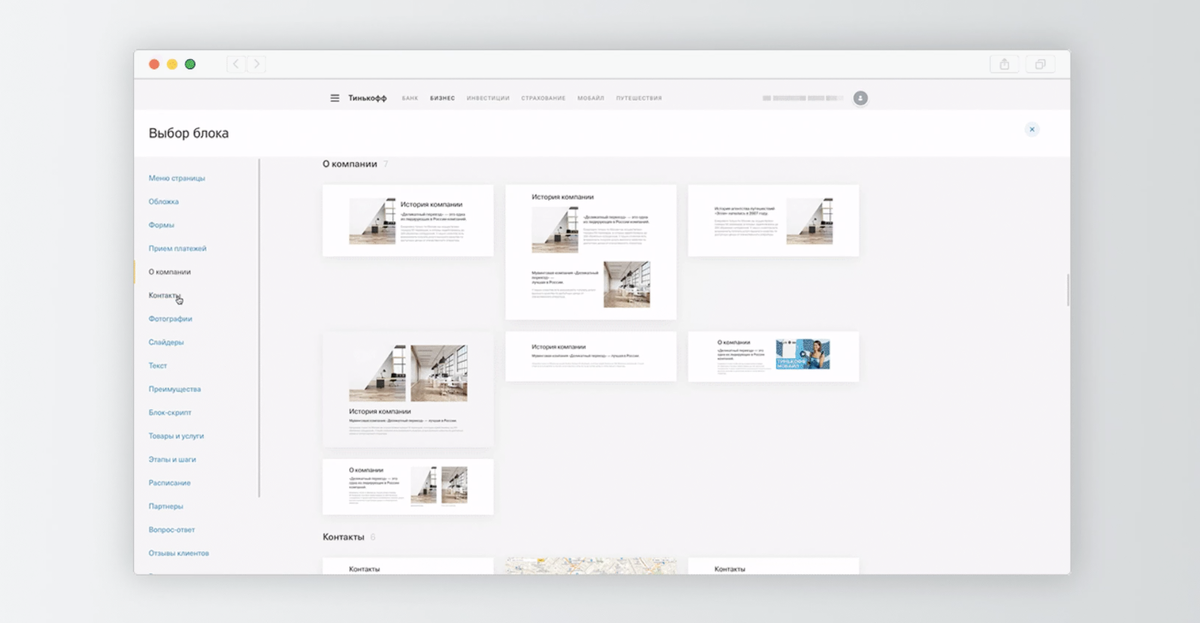
Task: Open the БИЗНЕС navigation item
Action: [x=442, y=98]
